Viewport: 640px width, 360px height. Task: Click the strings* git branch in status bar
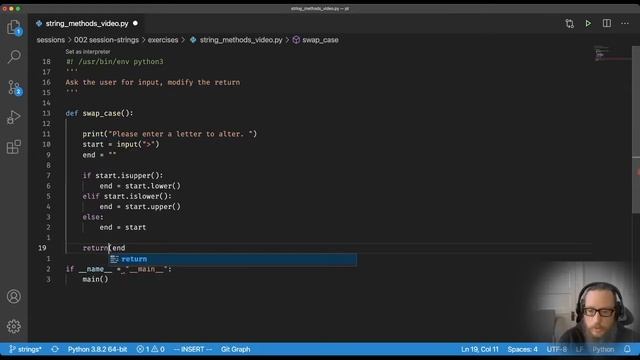point(25,349)
